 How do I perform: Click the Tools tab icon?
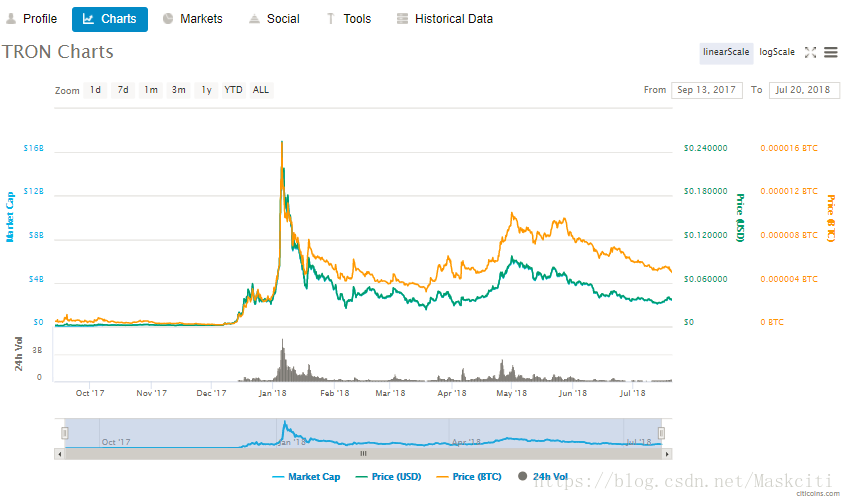(330, 19)
